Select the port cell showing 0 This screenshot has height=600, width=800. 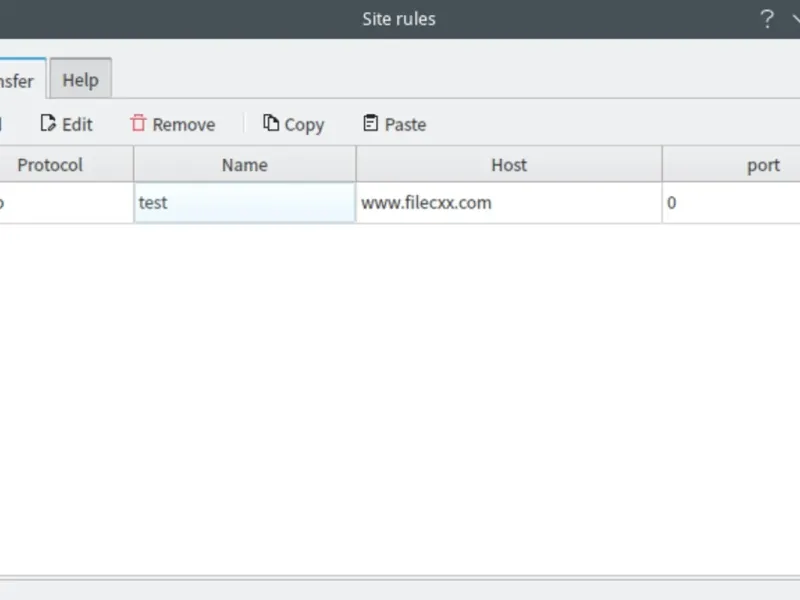(731, 203)
